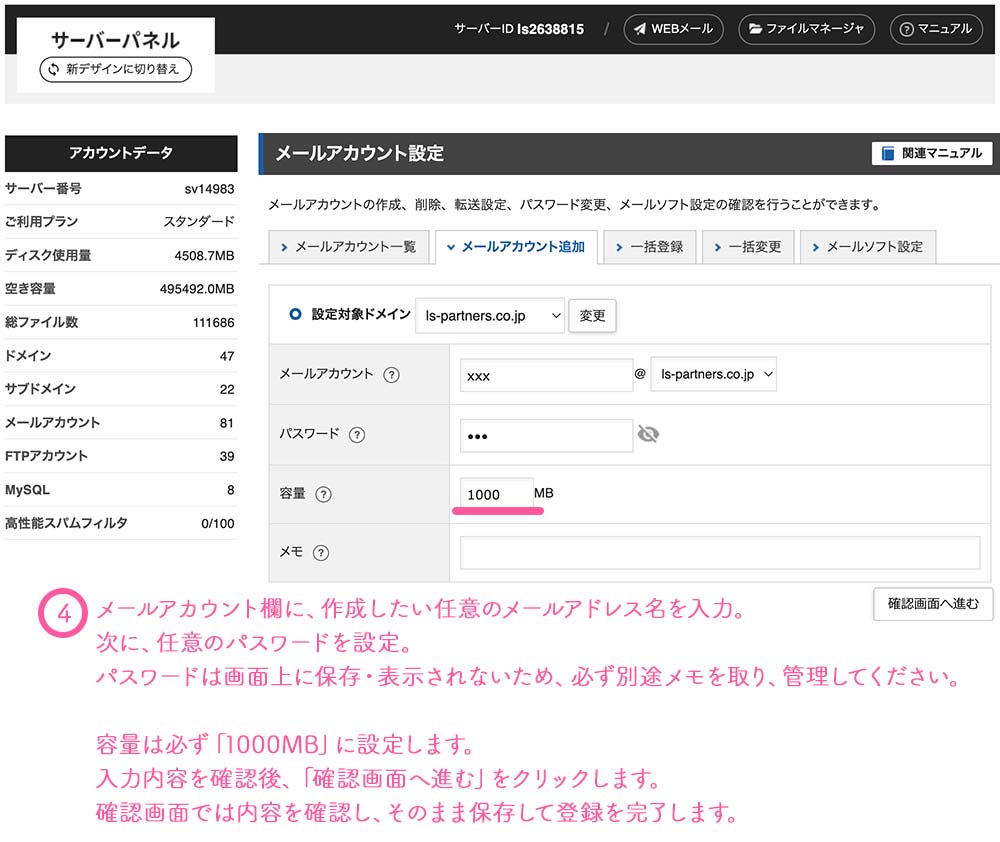The height and width of the screenshot is (842, 1000).
Task: Click help icon beside 容量 label
Action: click(x=322, y=494)
